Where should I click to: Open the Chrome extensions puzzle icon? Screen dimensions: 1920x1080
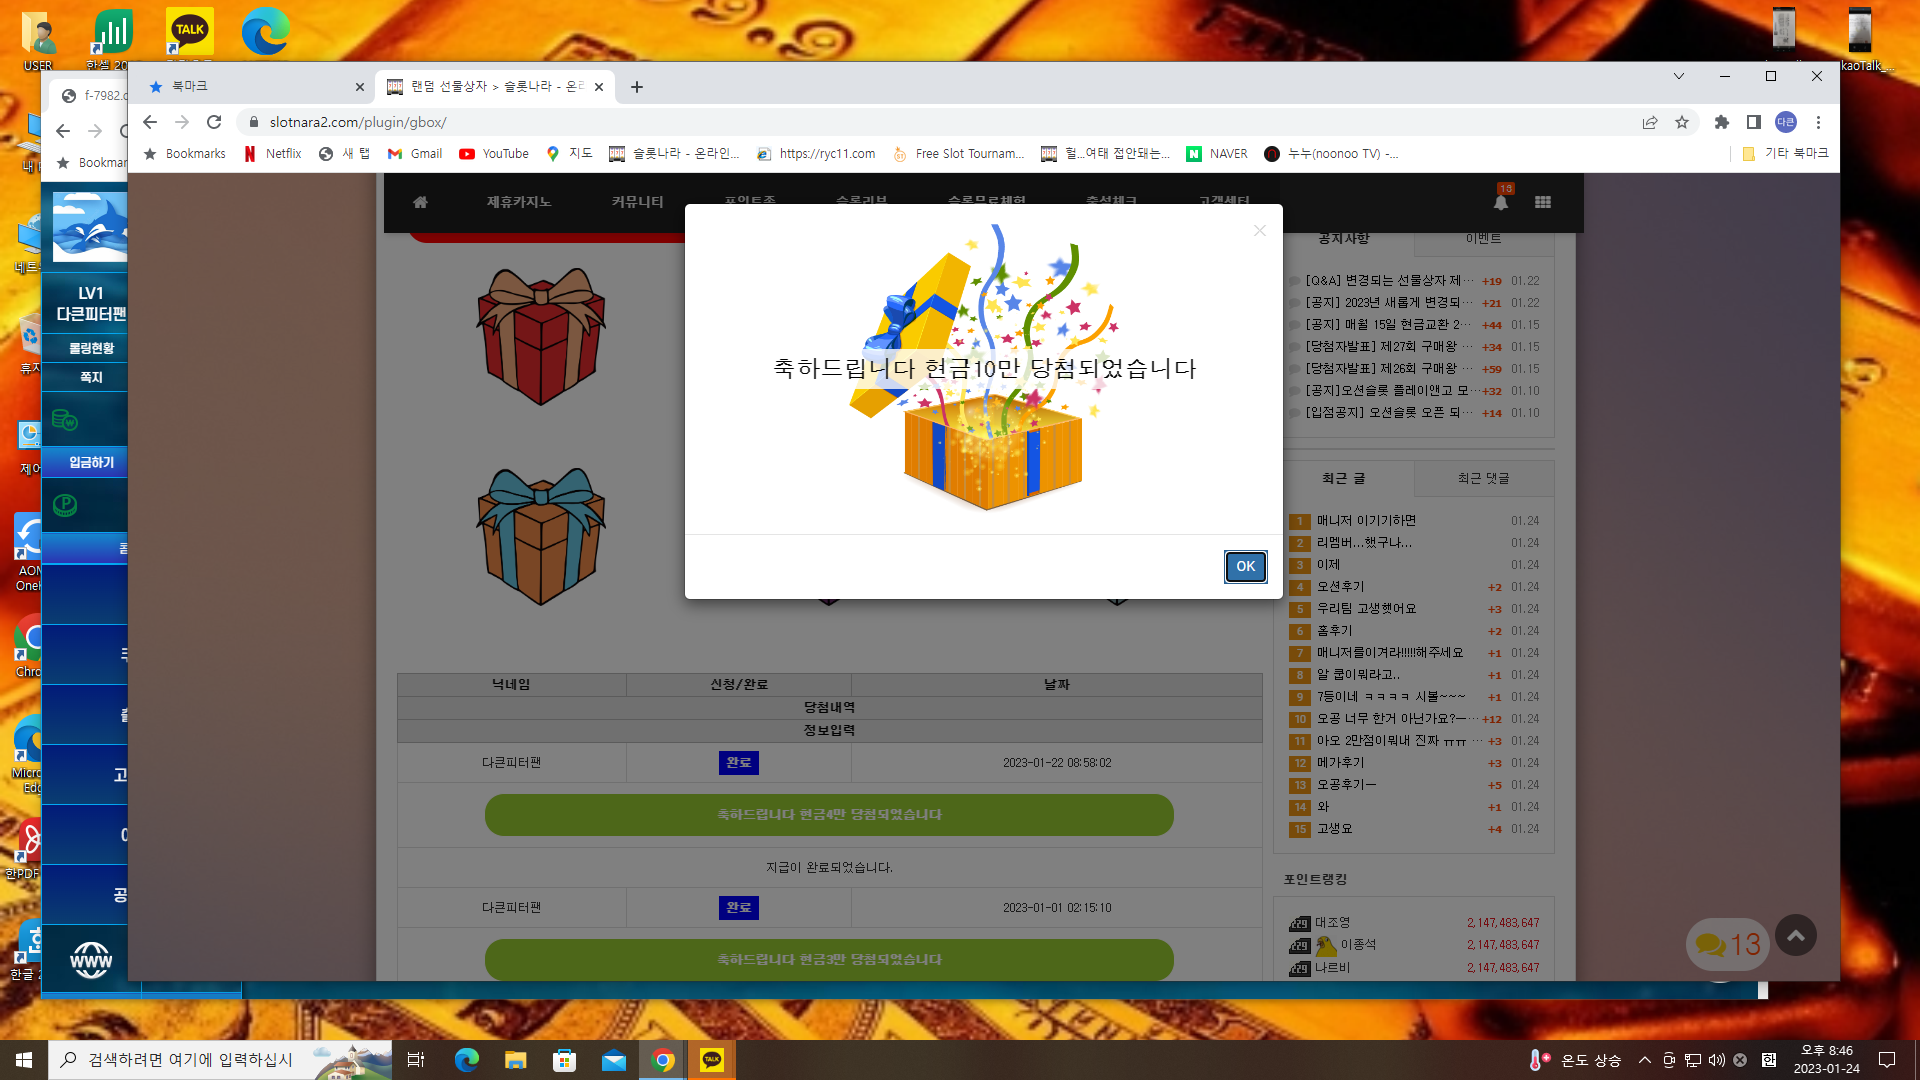1721,122
